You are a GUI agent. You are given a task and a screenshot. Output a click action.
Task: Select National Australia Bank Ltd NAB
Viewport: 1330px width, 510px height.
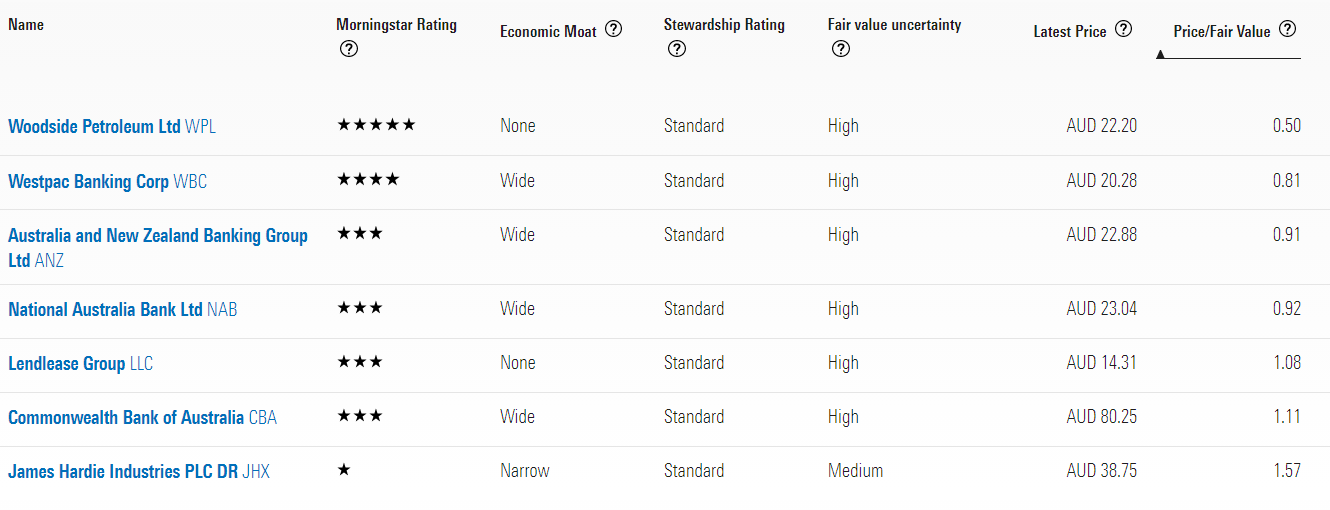(123, 310)
